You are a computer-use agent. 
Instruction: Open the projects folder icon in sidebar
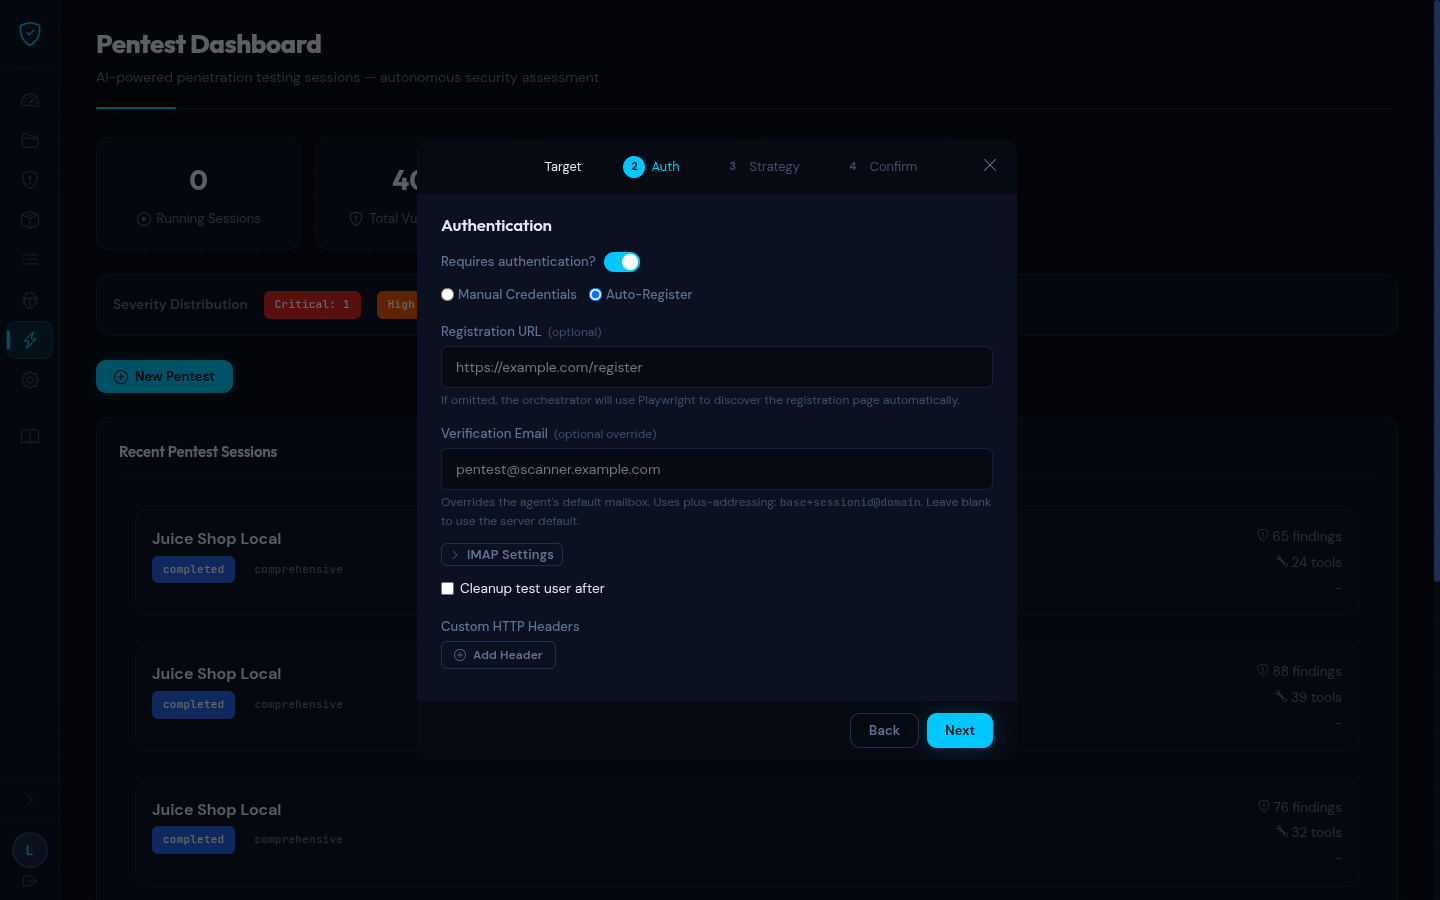(29, 140)
